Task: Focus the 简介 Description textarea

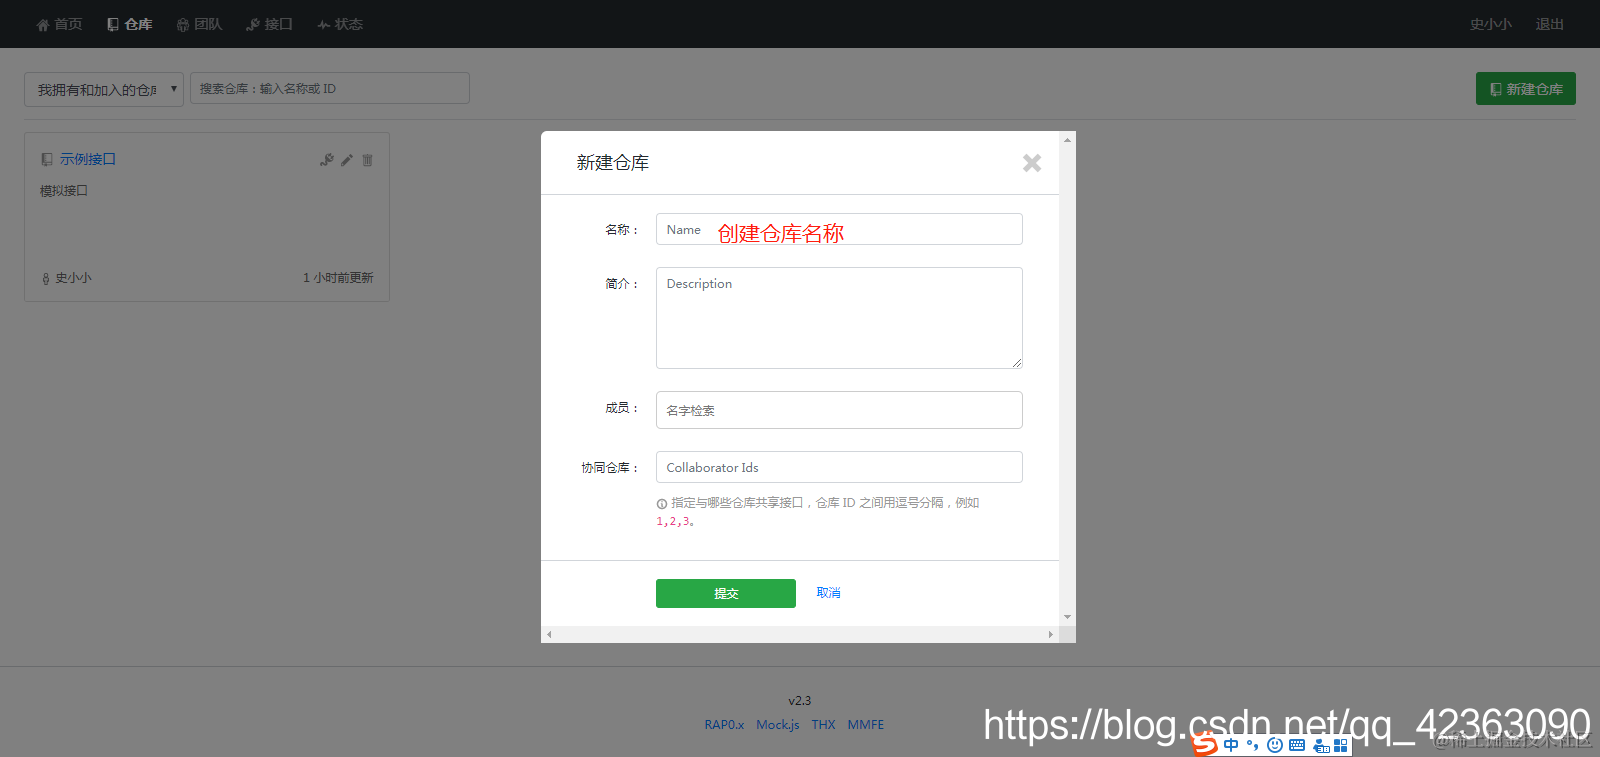Action: [839, 318]
